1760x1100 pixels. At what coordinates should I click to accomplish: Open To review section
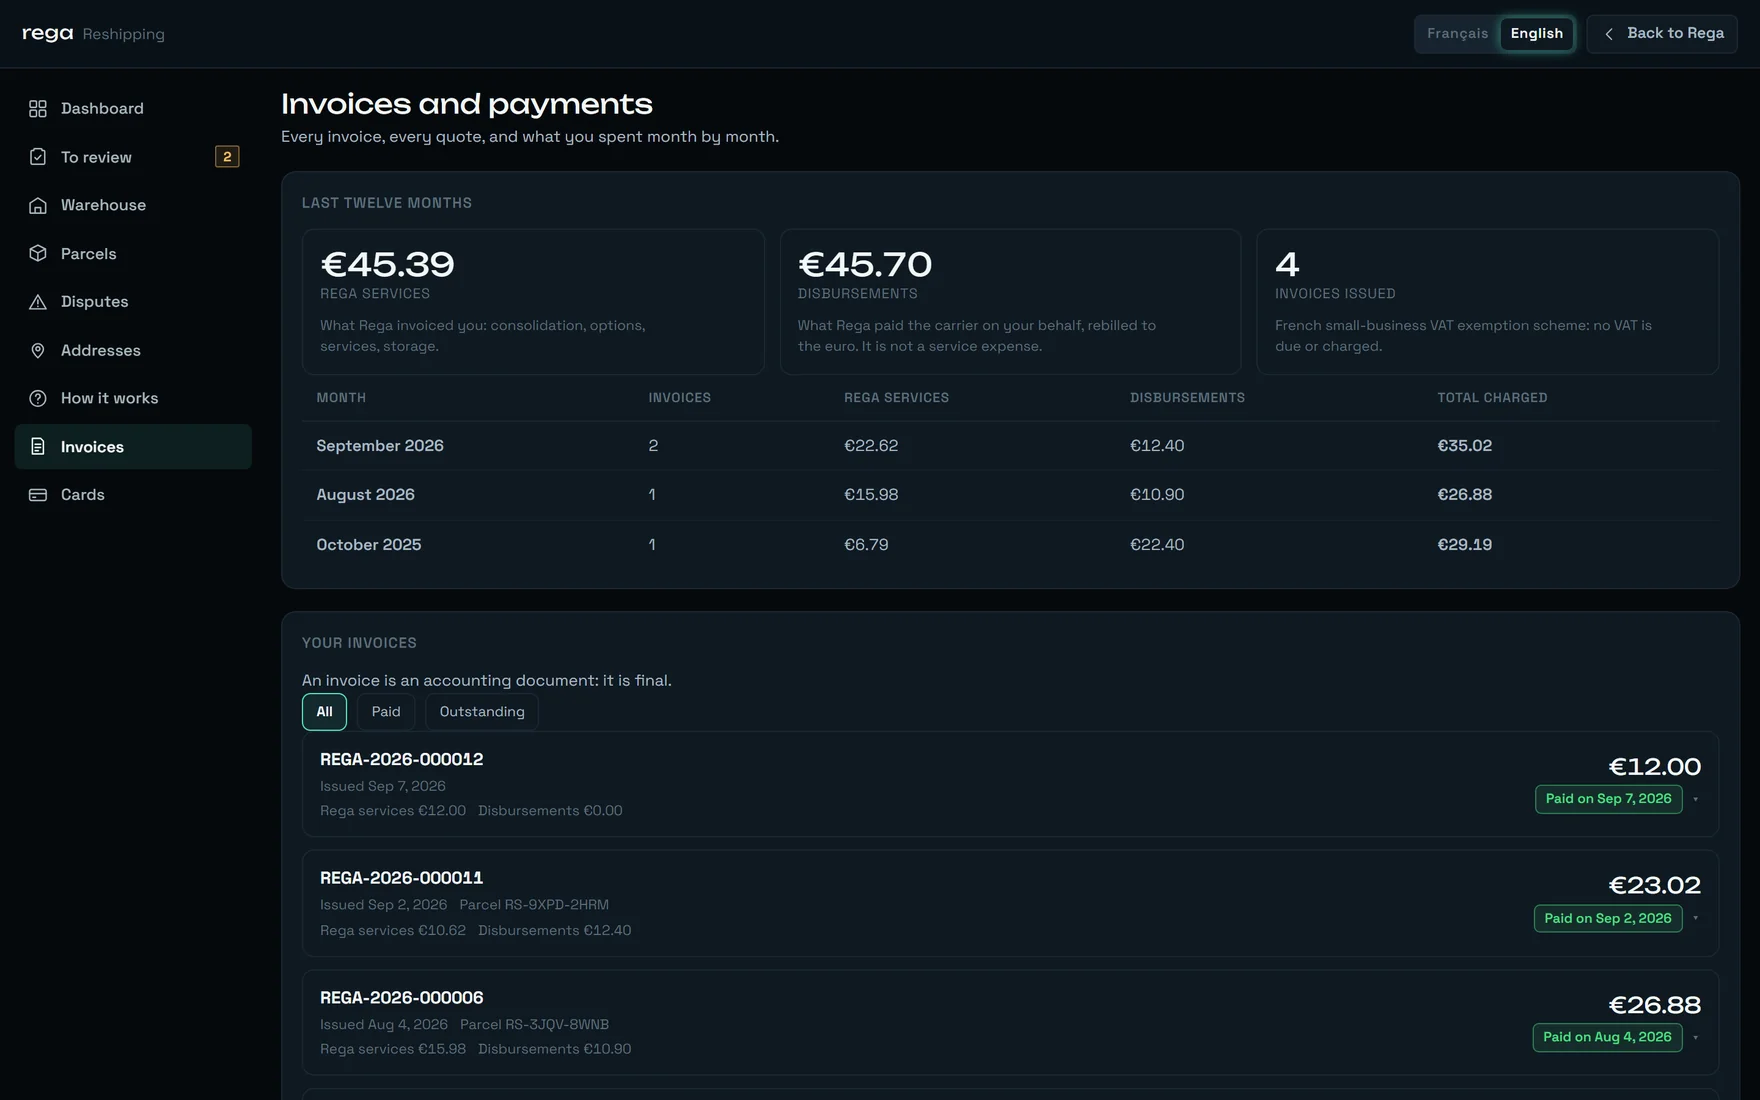(x=133, y=157)
